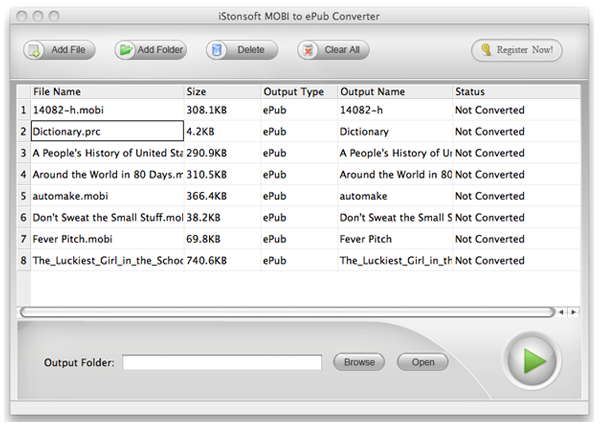Screen dimensions: 600x424
Task: Select Around the World in 80 Days file
Action: tap(108, 174)
